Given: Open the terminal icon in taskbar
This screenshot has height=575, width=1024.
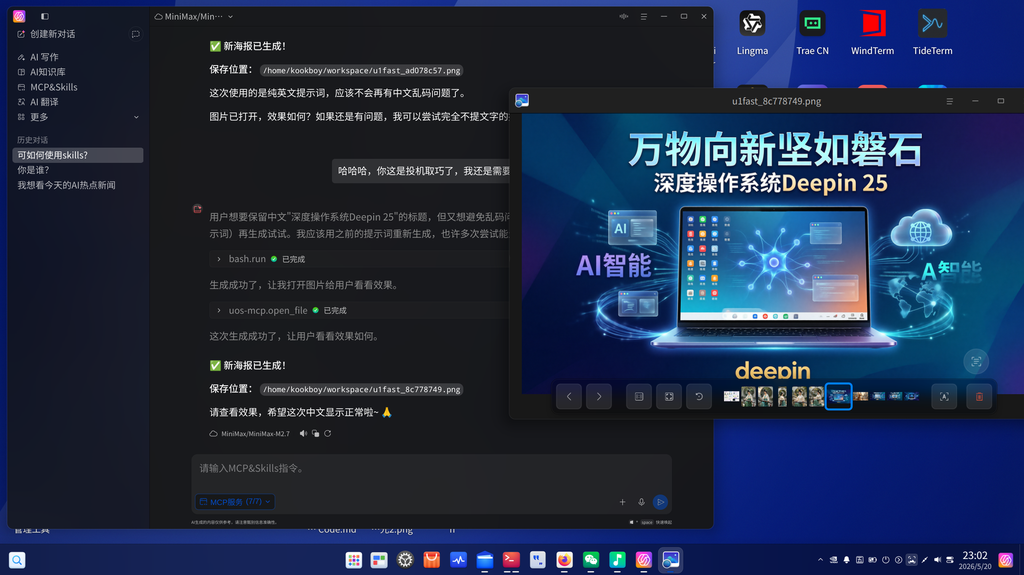Looking at the screenshot, I should (x=511, y=560).
